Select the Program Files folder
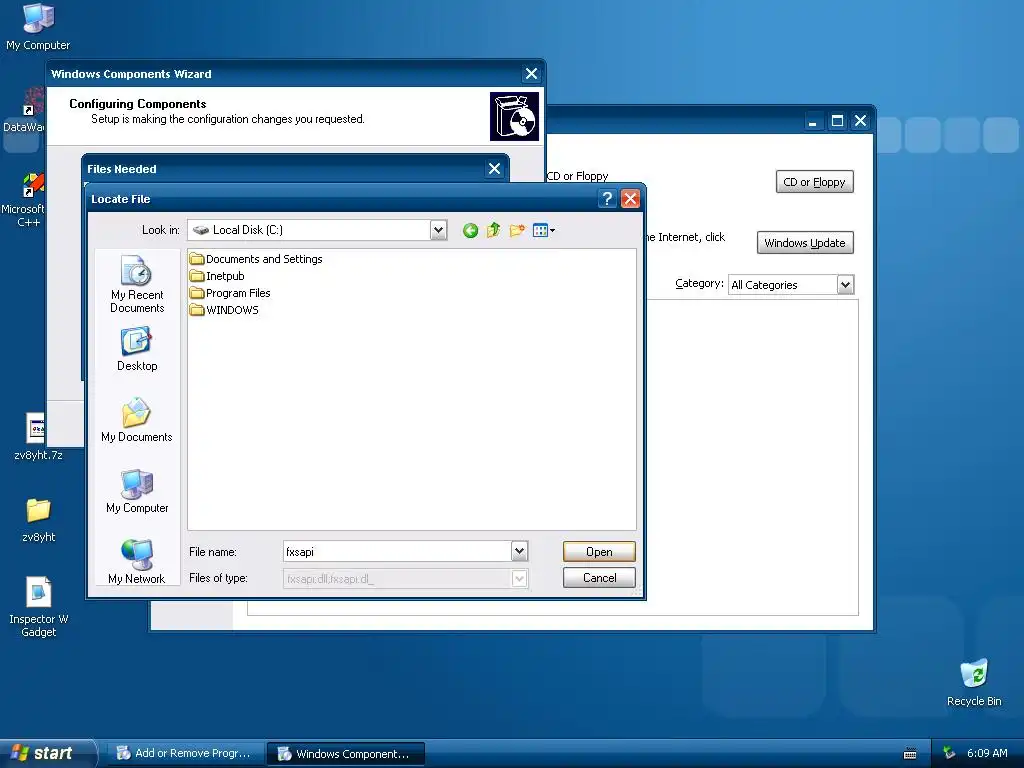This screenshot has width=1024, height=768. (230, 293)
